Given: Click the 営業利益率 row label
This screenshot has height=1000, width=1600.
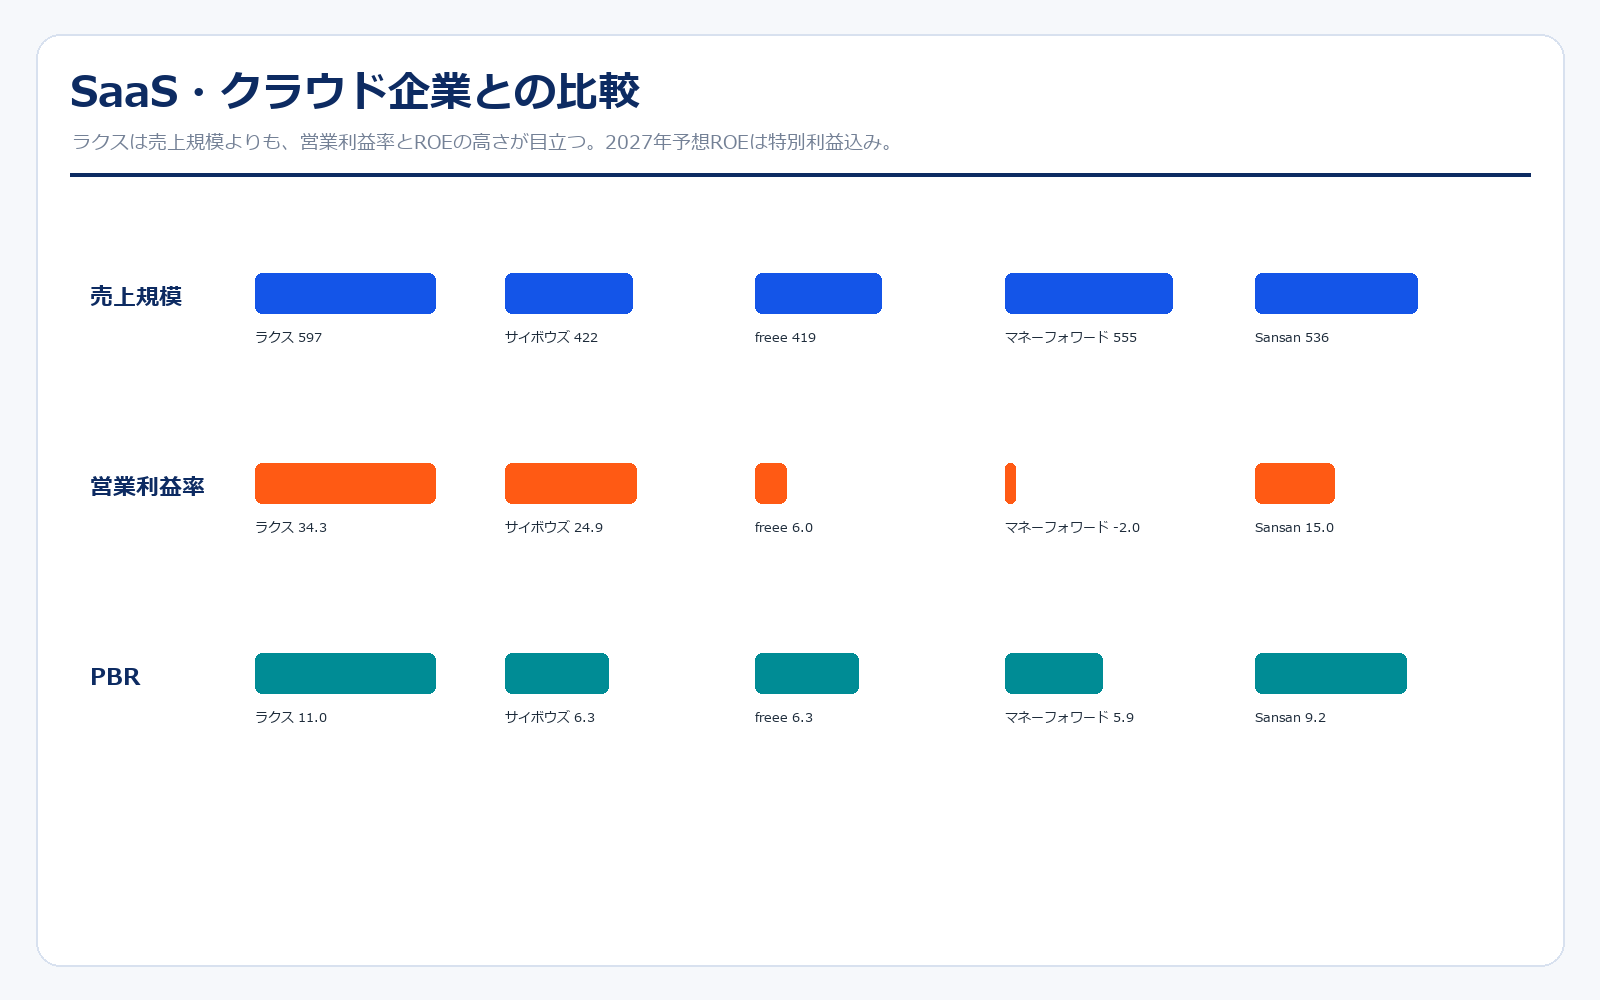Looking at the screenshot, I should coord(147,486).
